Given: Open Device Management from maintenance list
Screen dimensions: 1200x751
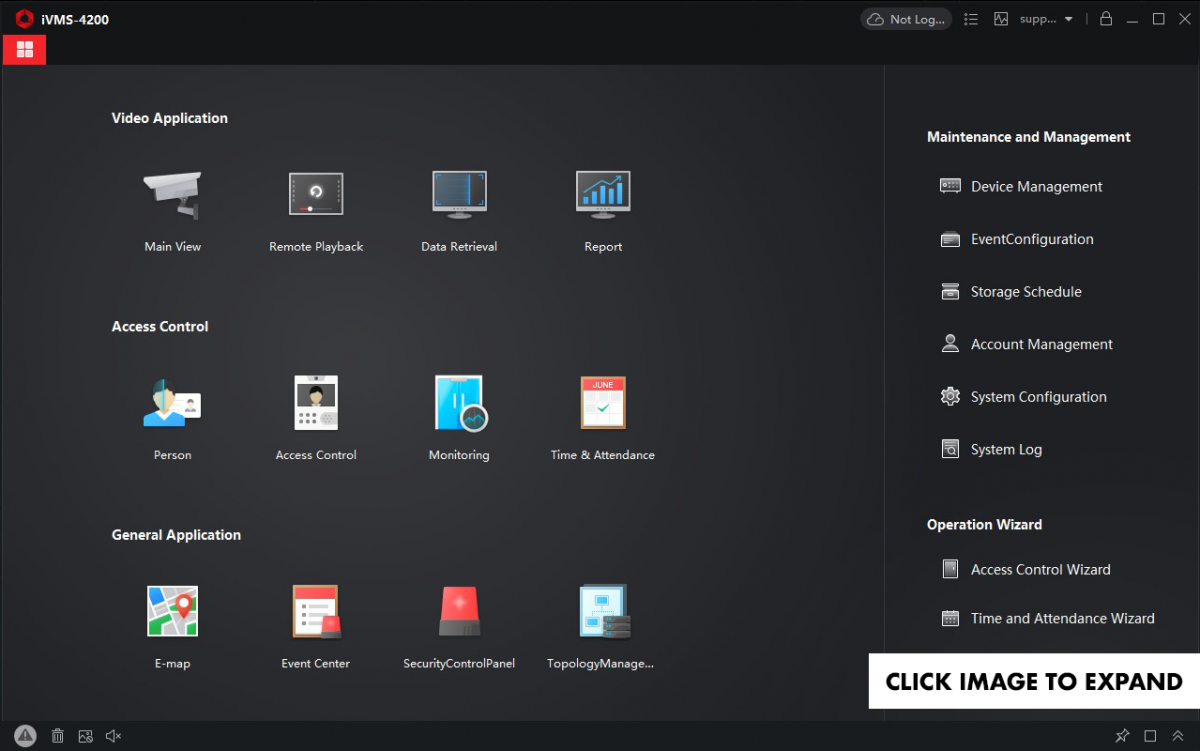Looking at the screenshot, I should click(1036, 186).
